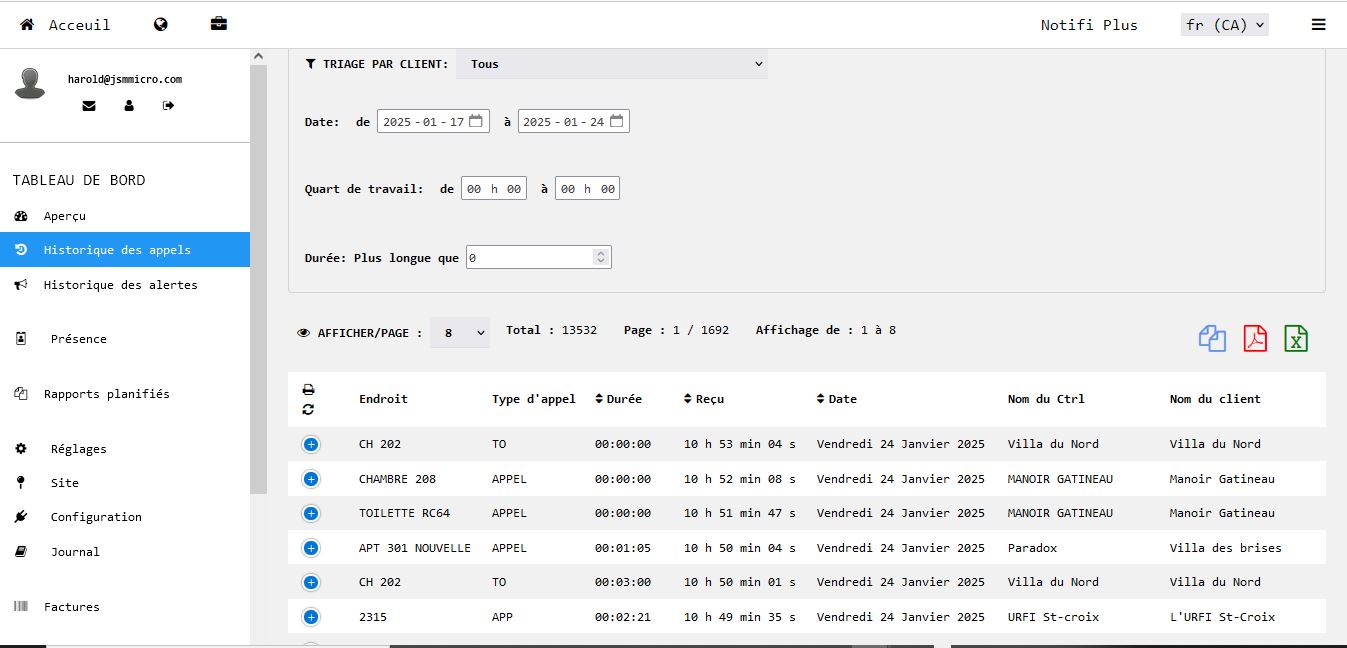Export the call history to PDF
Screen dimensions: 1347x648
1255,339
